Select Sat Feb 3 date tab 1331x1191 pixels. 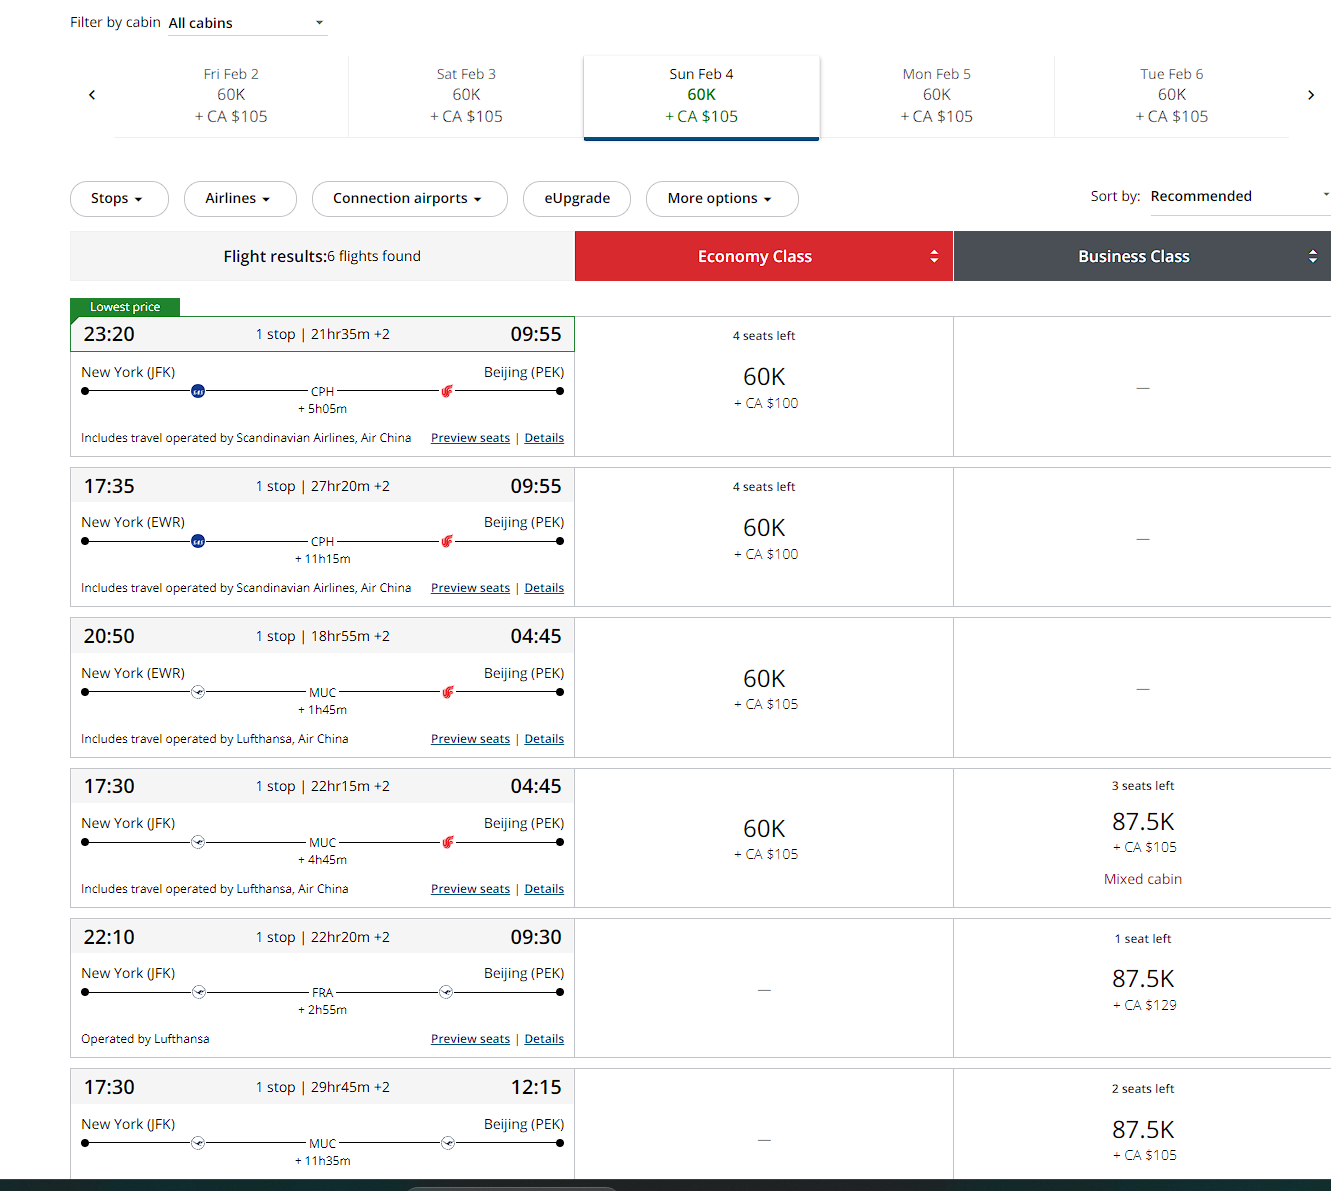pos(466,96)
